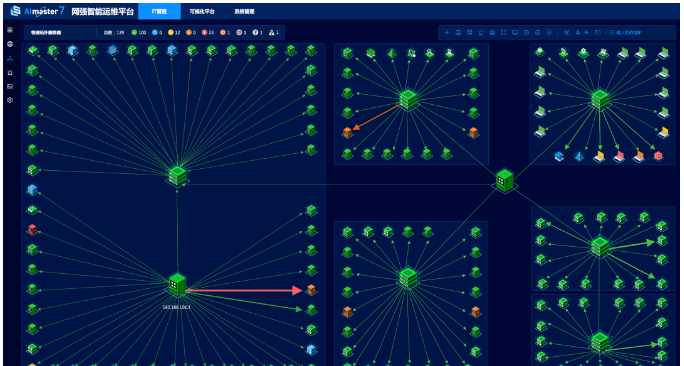
Task: Open the 系统管理 tab
Action: point(244,11)
